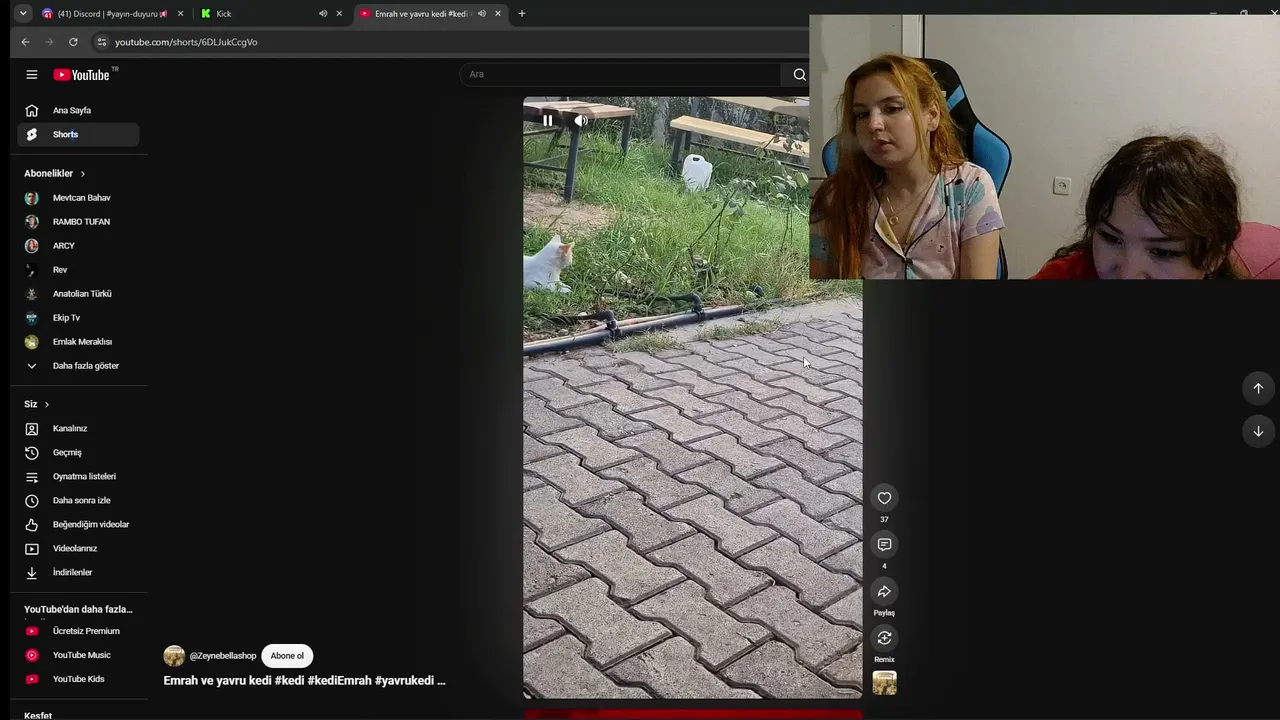Close the Kick tab
This screenshot has width=1280, height=720.
(339, 14)
